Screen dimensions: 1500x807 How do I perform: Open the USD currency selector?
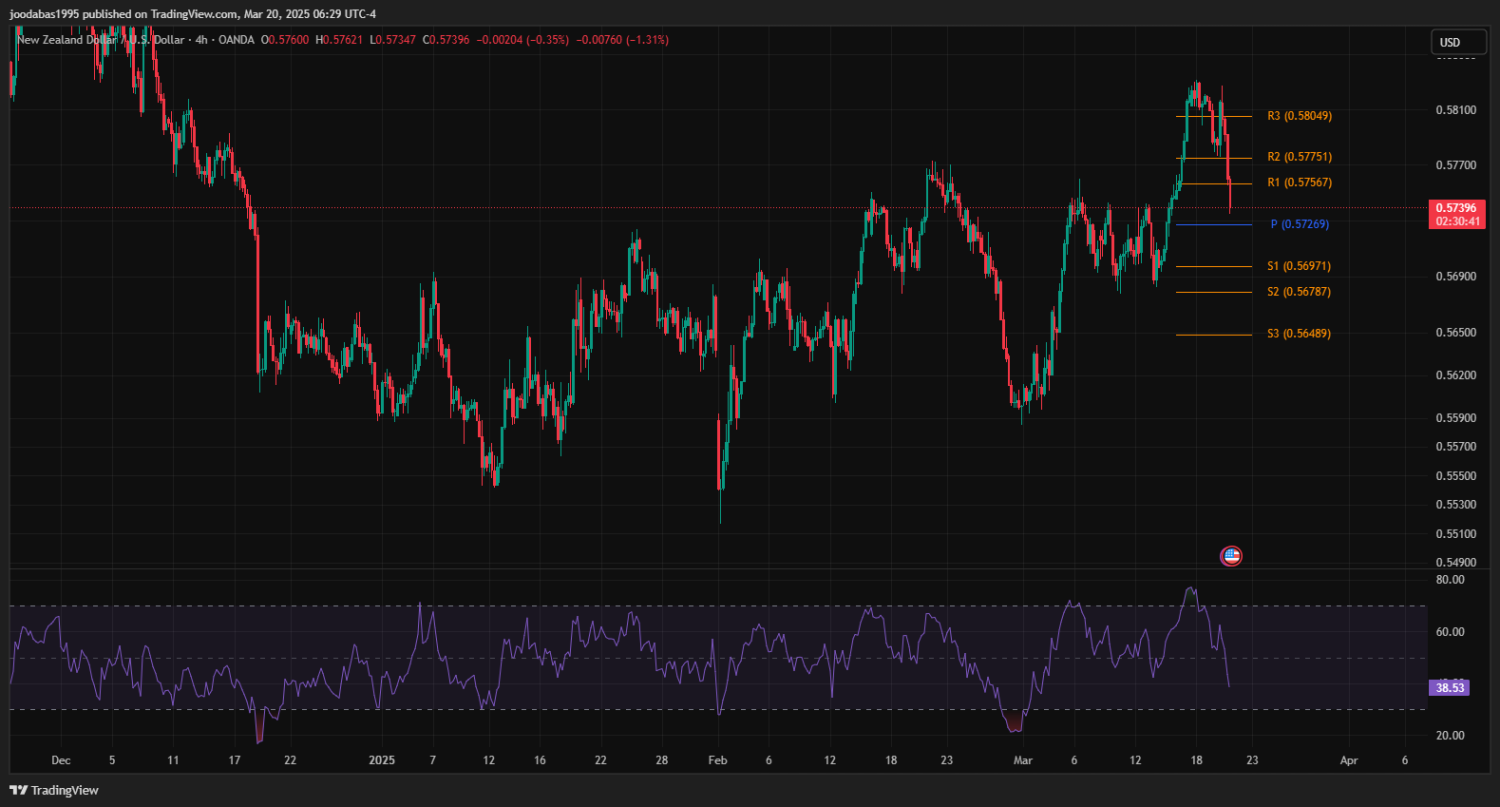pos(1449,42)
